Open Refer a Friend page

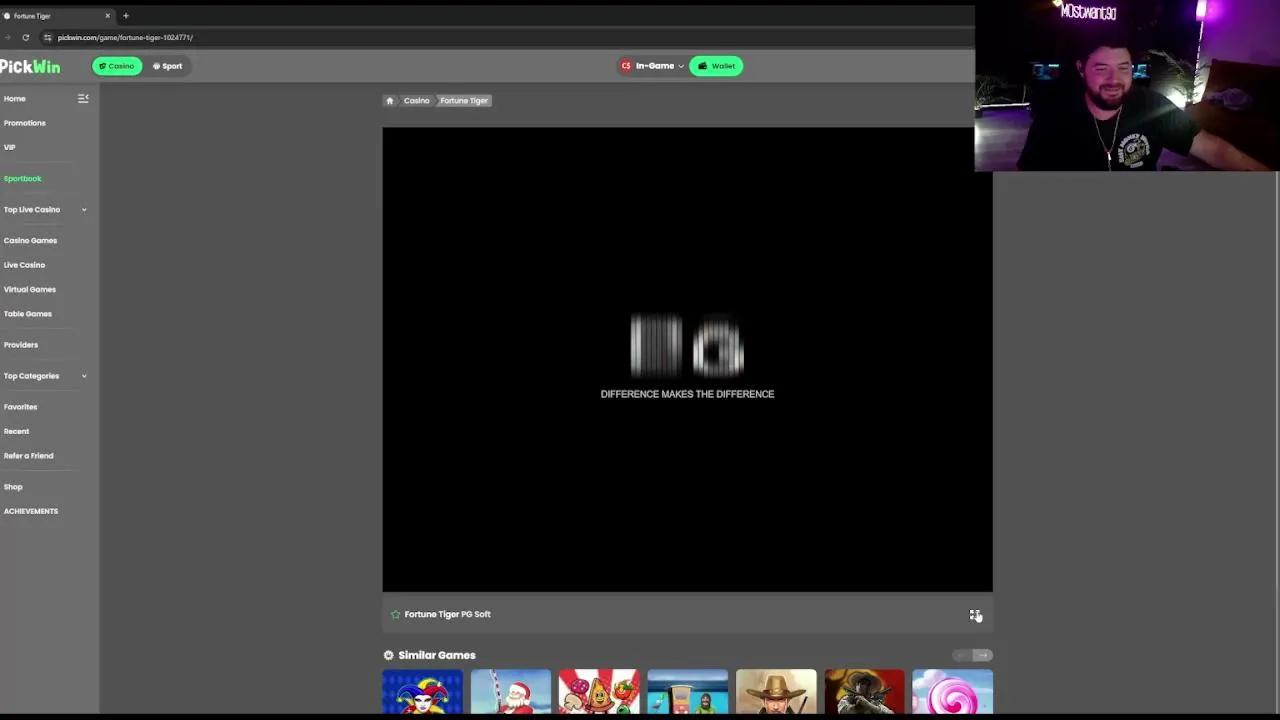(x=29, y=456)
